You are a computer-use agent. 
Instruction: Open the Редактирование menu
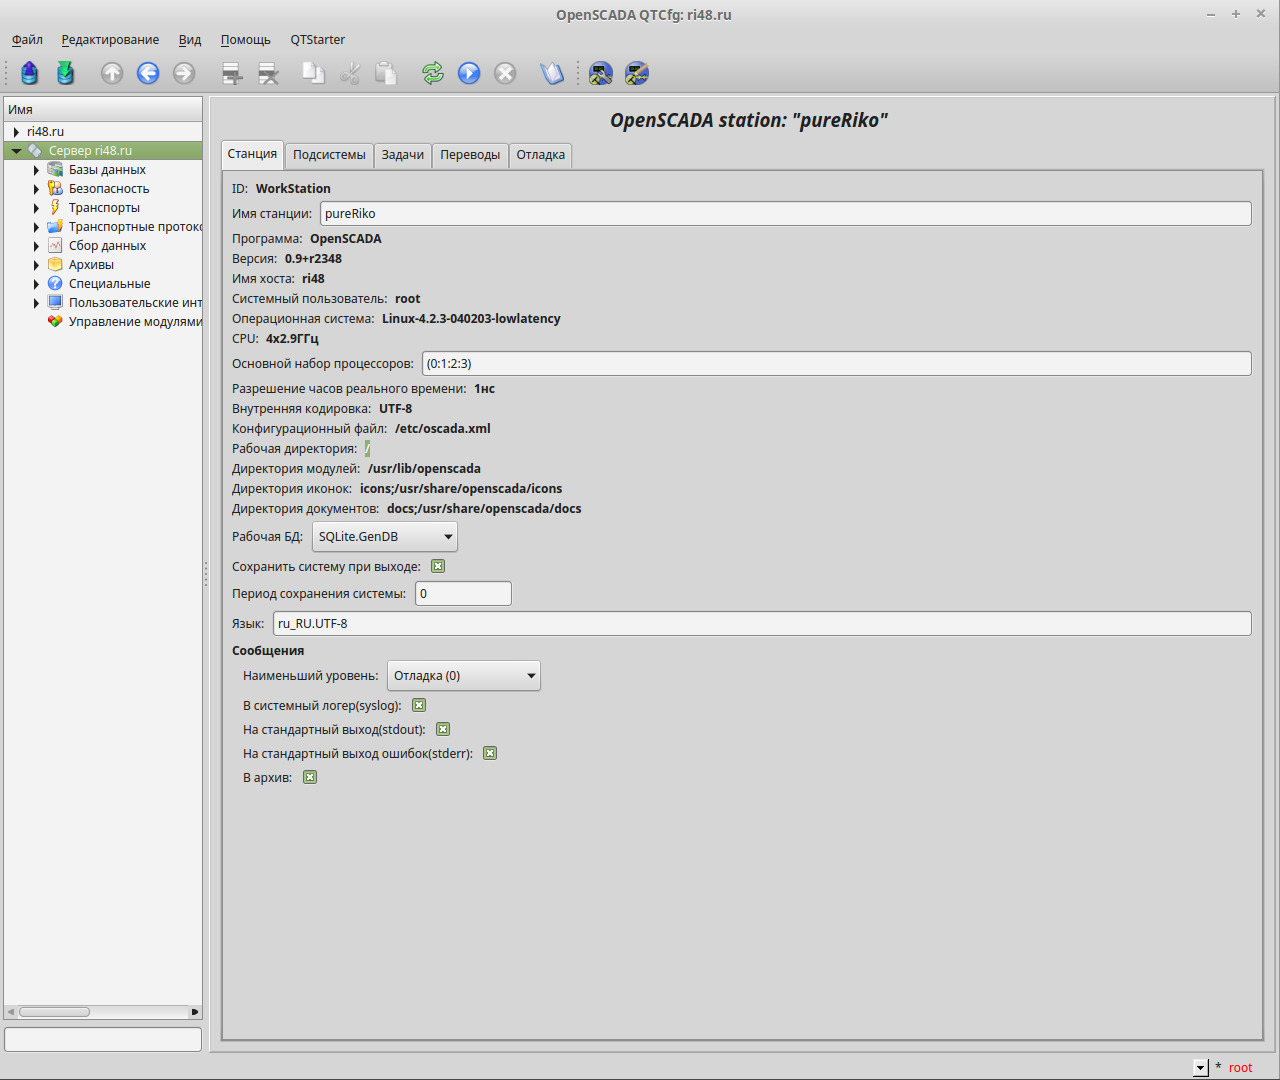tap(110, 40)
